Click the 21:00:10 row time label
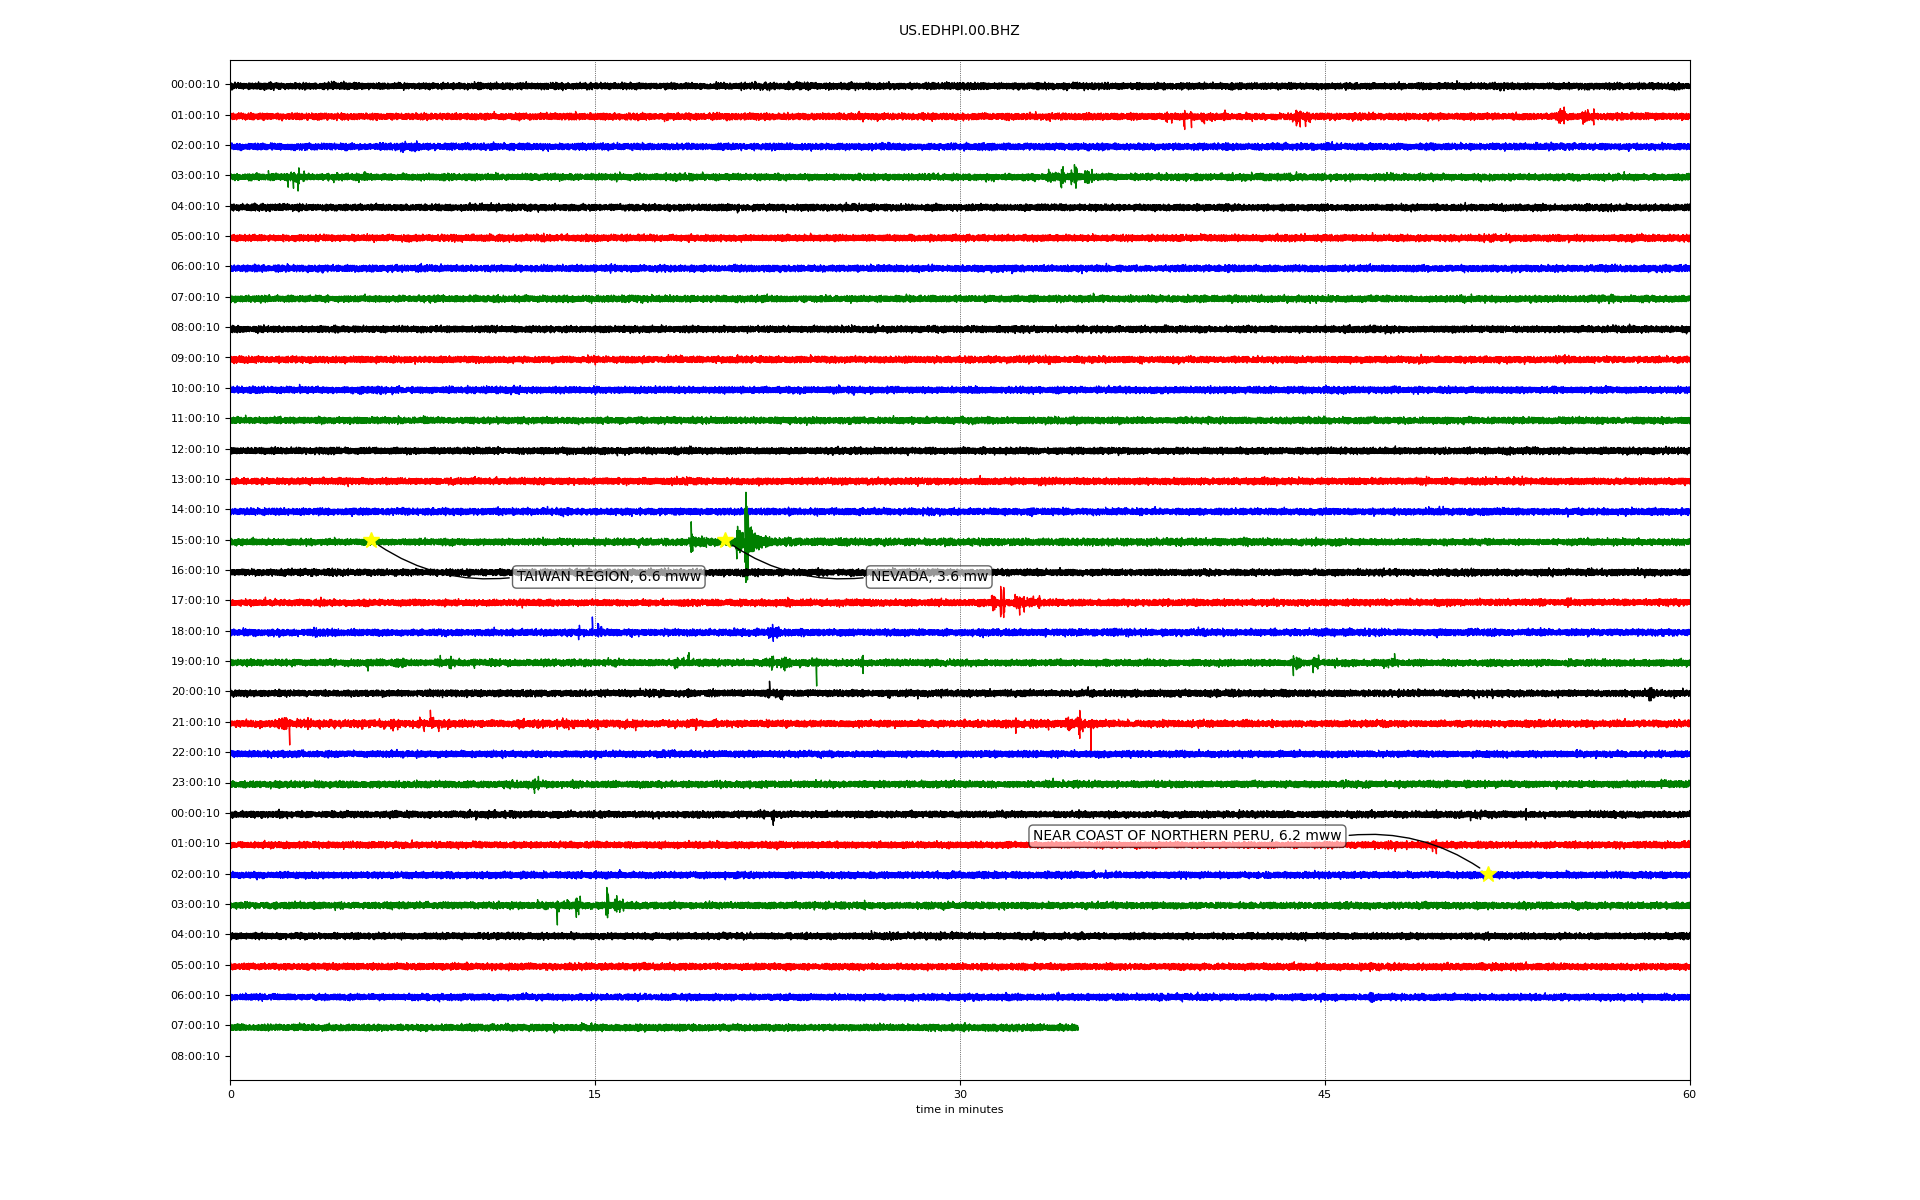 (195, 723)
